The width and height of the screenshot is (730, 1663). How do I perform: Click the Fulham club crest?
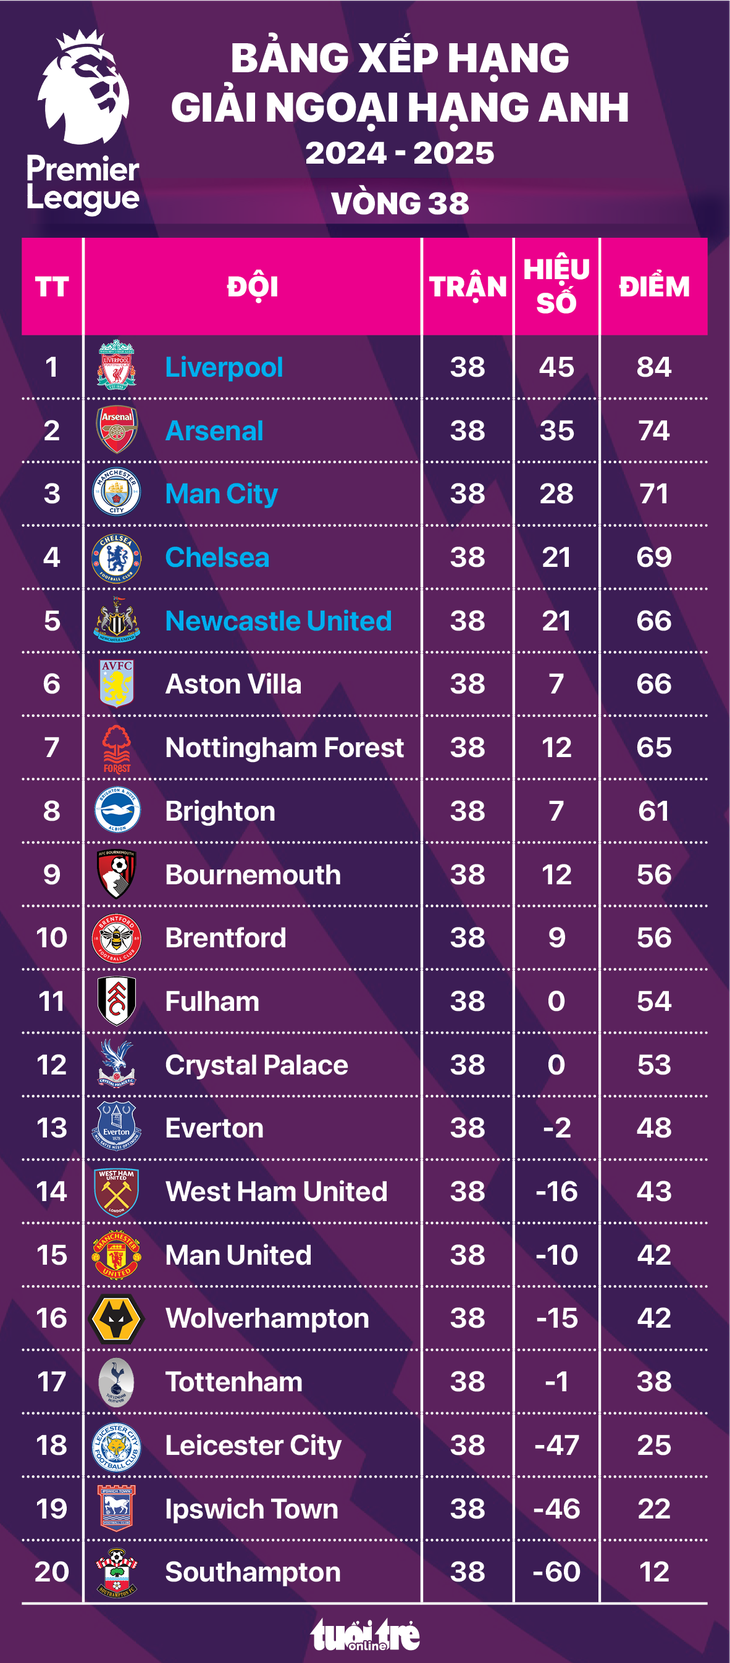(116, 1001)
